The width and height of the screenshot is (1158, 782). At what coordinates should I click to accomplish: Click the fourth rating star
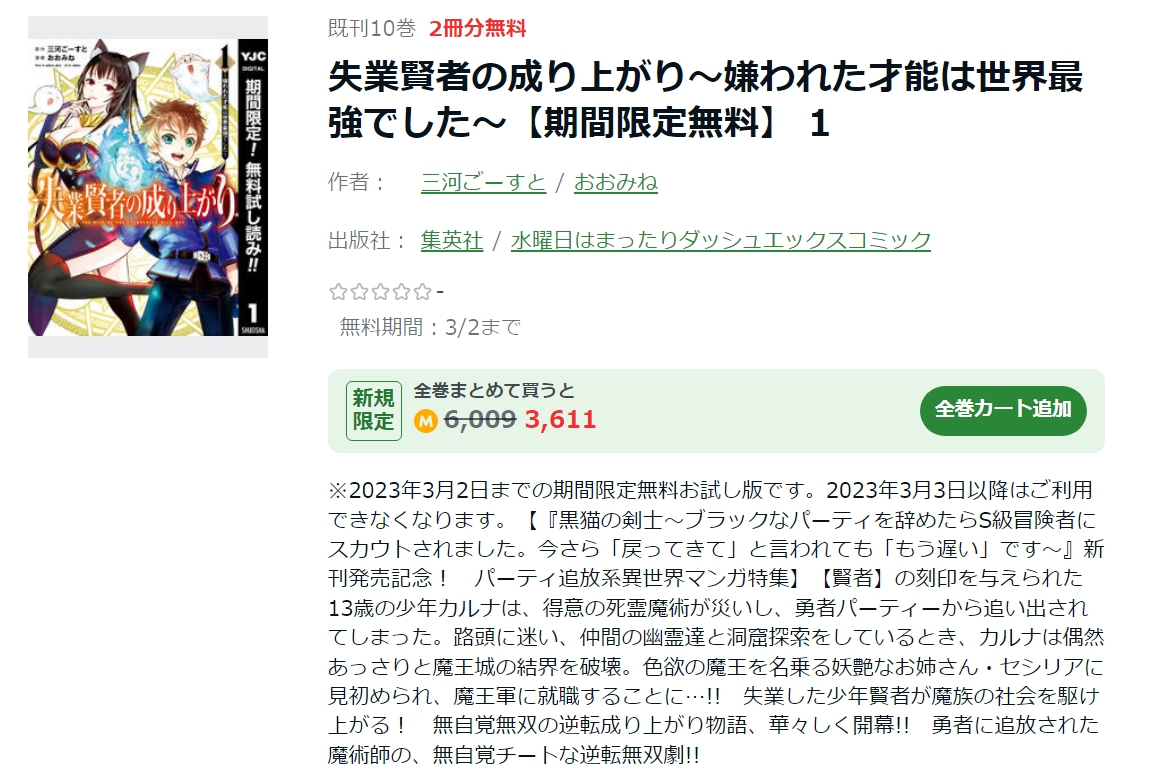(401, 292)
